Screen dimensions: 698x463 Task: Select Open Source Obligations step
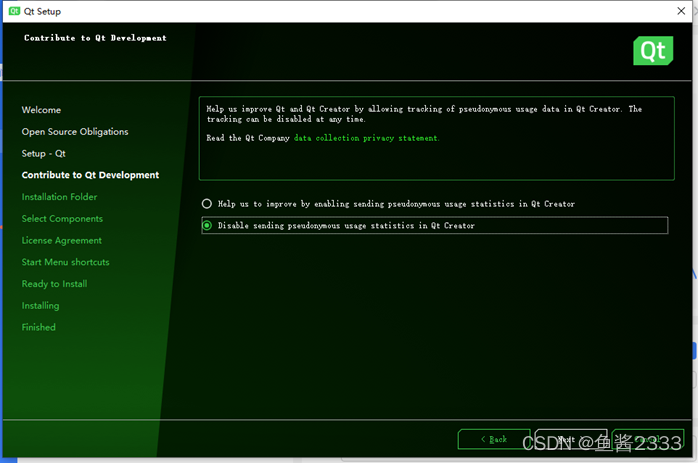click(x=75, y=132)
